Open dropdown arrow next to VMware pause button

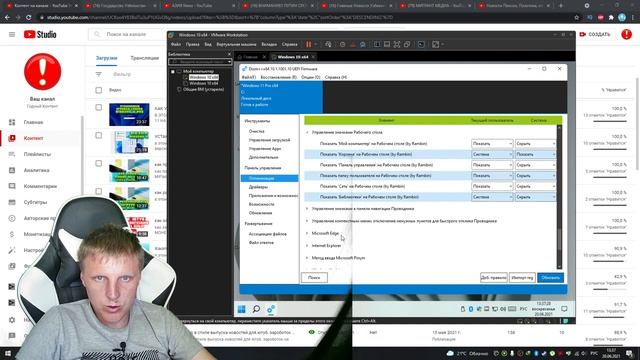(x=316, y=44)
